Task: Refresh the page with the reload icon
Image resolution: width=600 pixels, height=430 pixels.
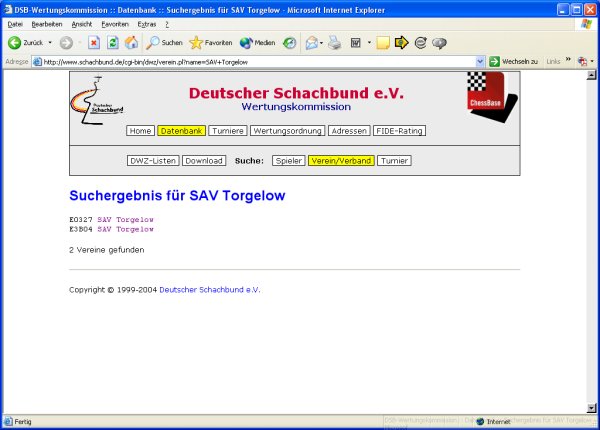Action: [112, 43]
